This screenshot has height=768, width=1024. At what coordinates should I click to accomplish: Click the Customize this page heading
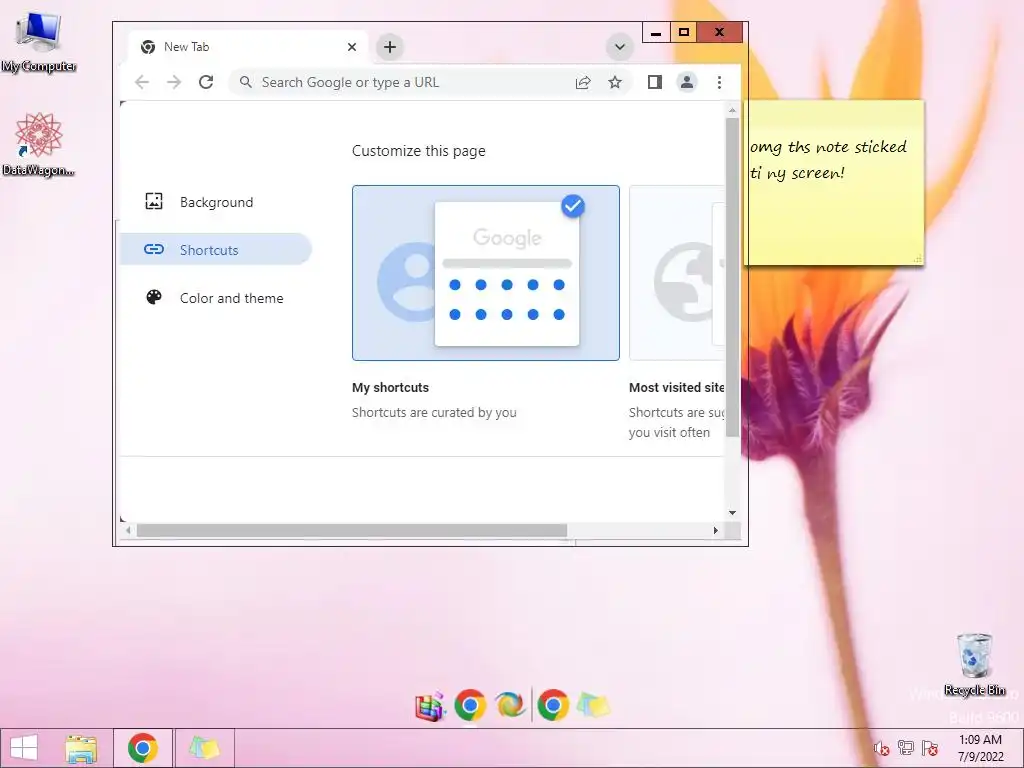[x=419, y=151]
